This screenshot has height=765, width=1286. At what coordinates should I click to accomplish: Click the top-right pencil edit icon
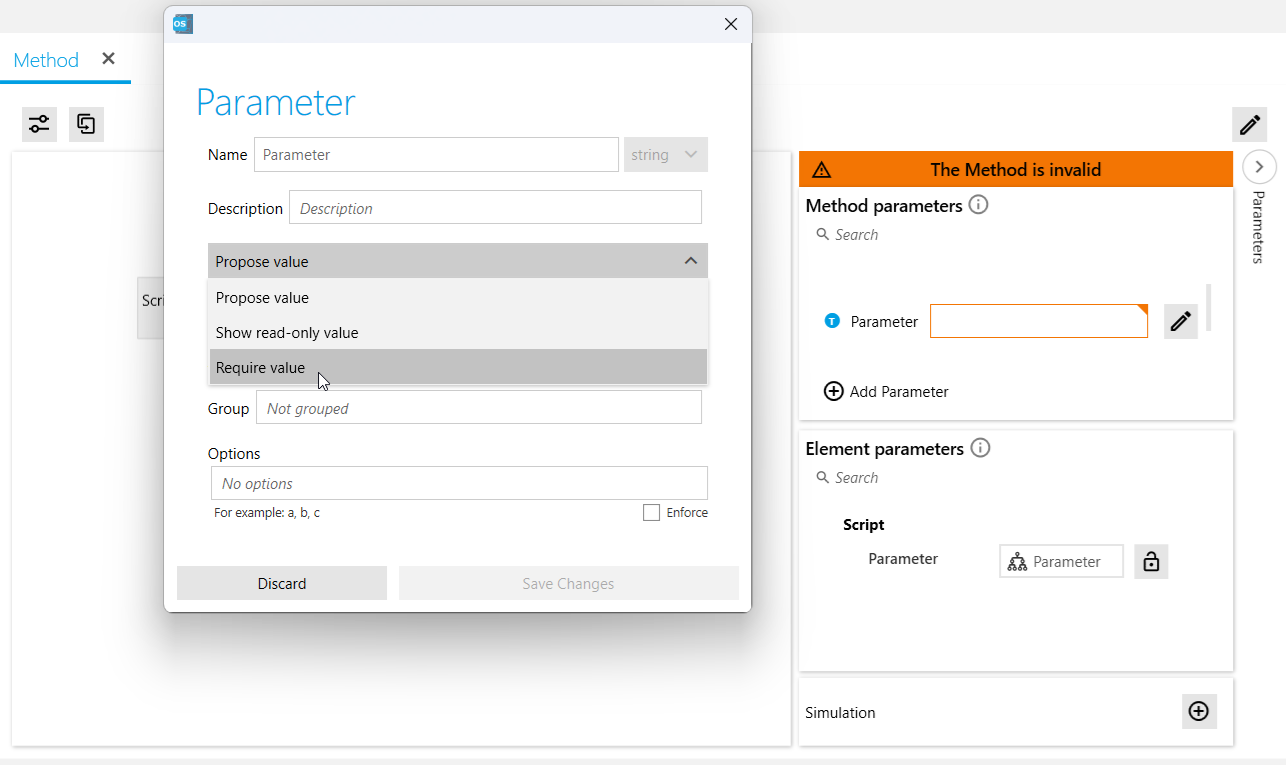pos(1249,124)
